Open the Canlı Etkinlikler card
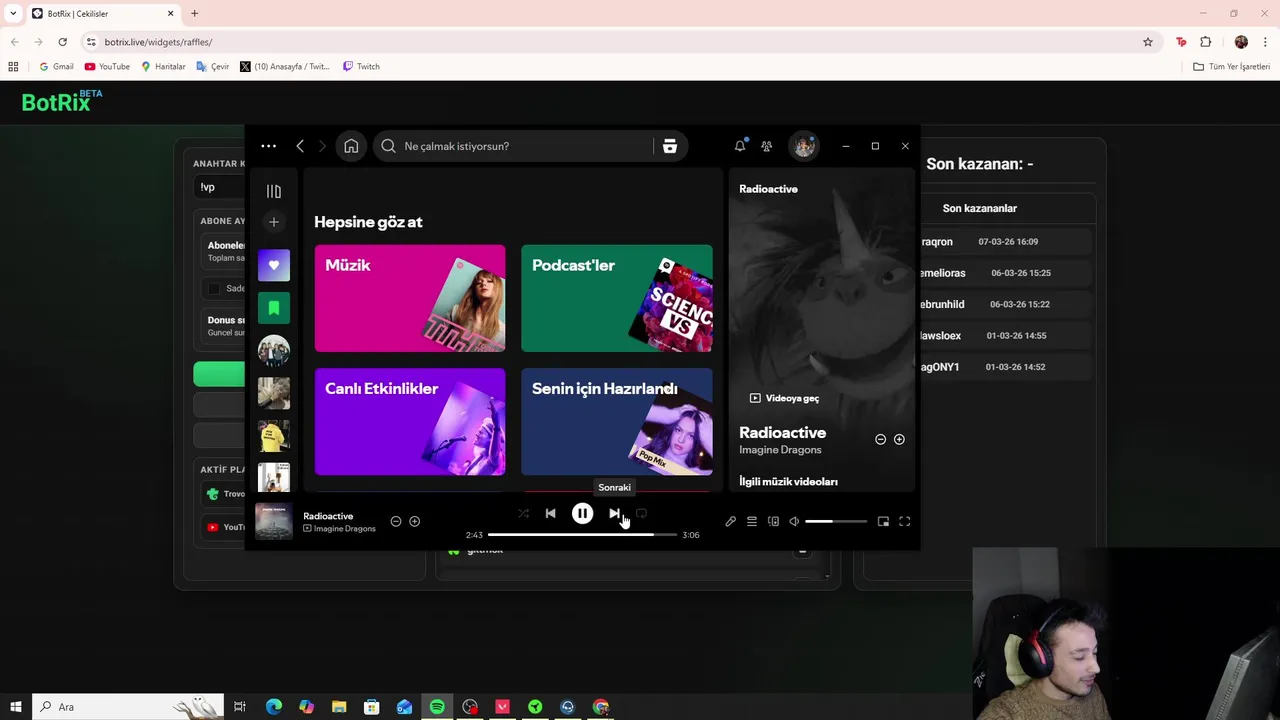1280x720 pixels. [x=410, y=422]
